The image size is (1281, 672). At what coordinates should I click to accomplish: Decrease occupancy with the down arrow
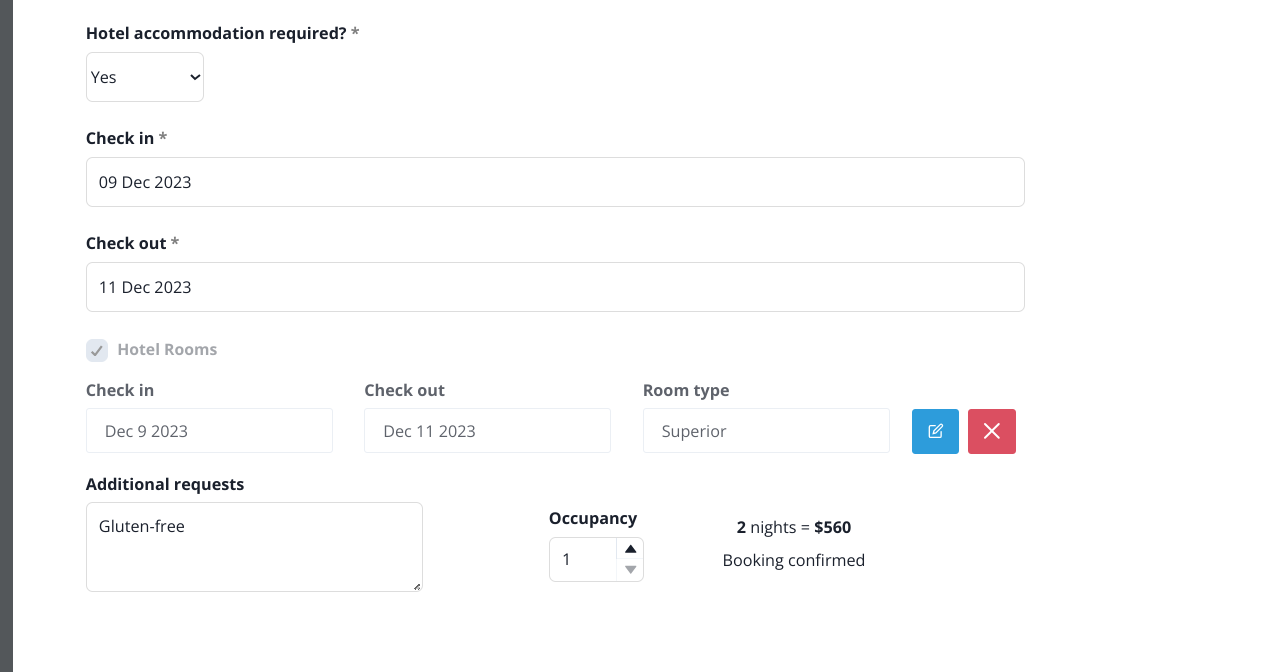630,570
